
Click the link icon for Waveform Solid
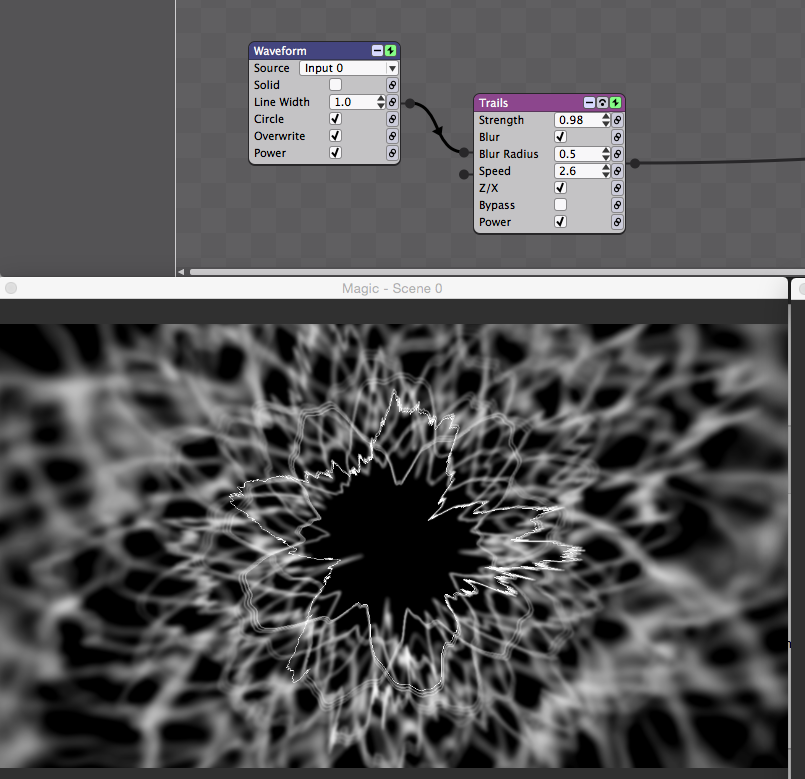392,85
